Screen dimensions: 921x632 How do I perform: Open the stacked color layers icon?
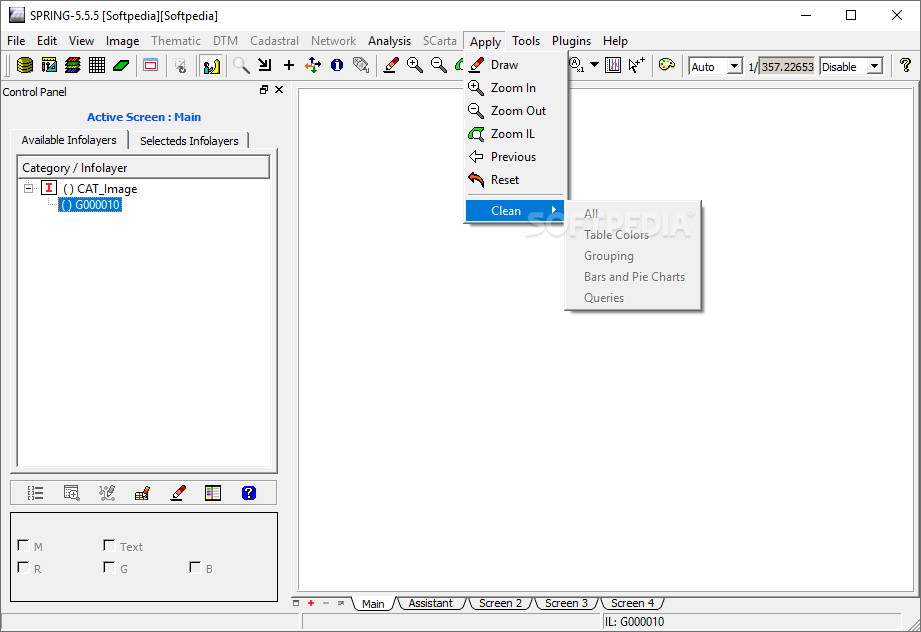73,65
